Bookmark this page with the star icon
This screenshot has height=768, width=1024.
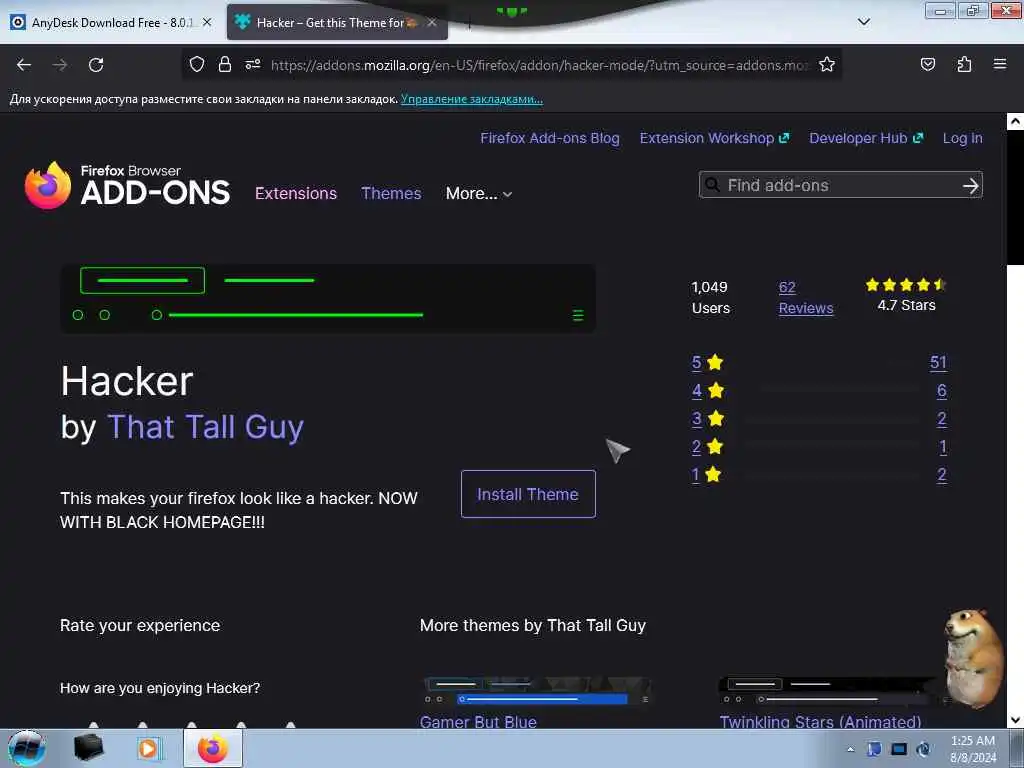click(x=827, y=64)
